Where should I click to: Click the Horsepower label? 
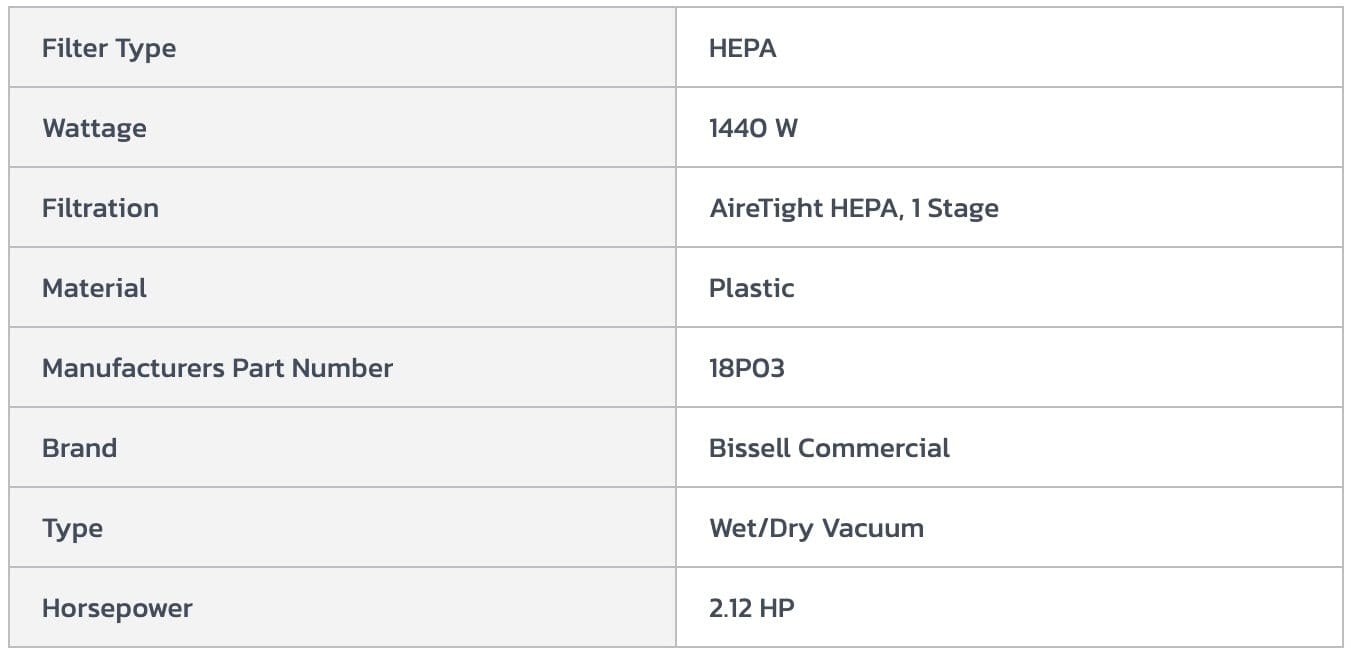117,608
